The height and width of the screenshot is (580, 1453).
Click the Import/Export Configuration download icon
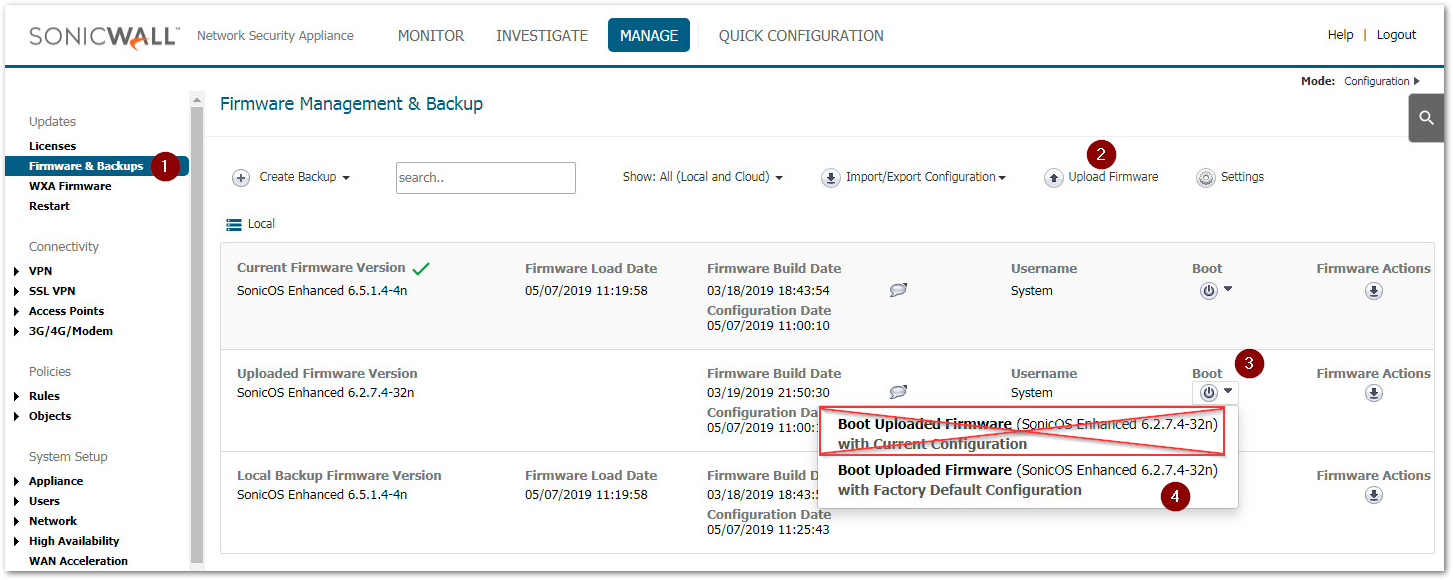[831, 178]
